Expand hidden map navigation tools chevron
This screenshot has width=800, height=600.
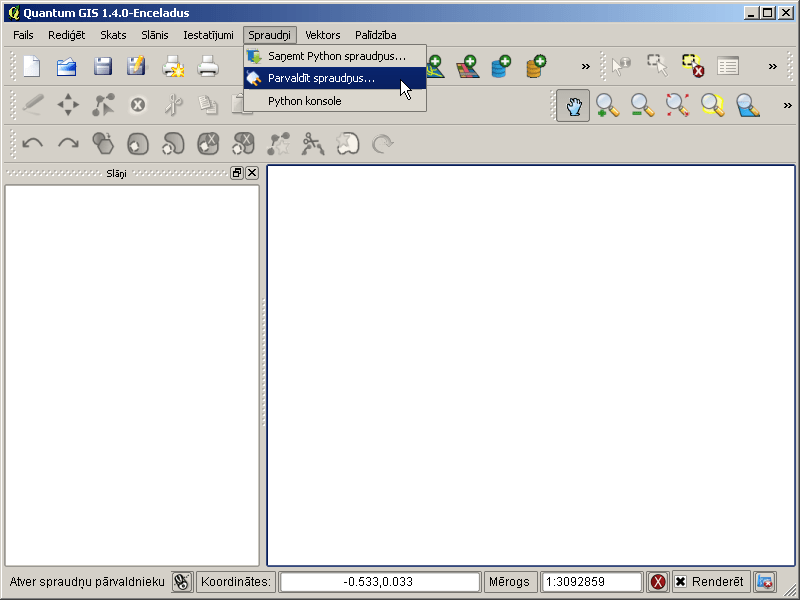click(x=787, y=106)
